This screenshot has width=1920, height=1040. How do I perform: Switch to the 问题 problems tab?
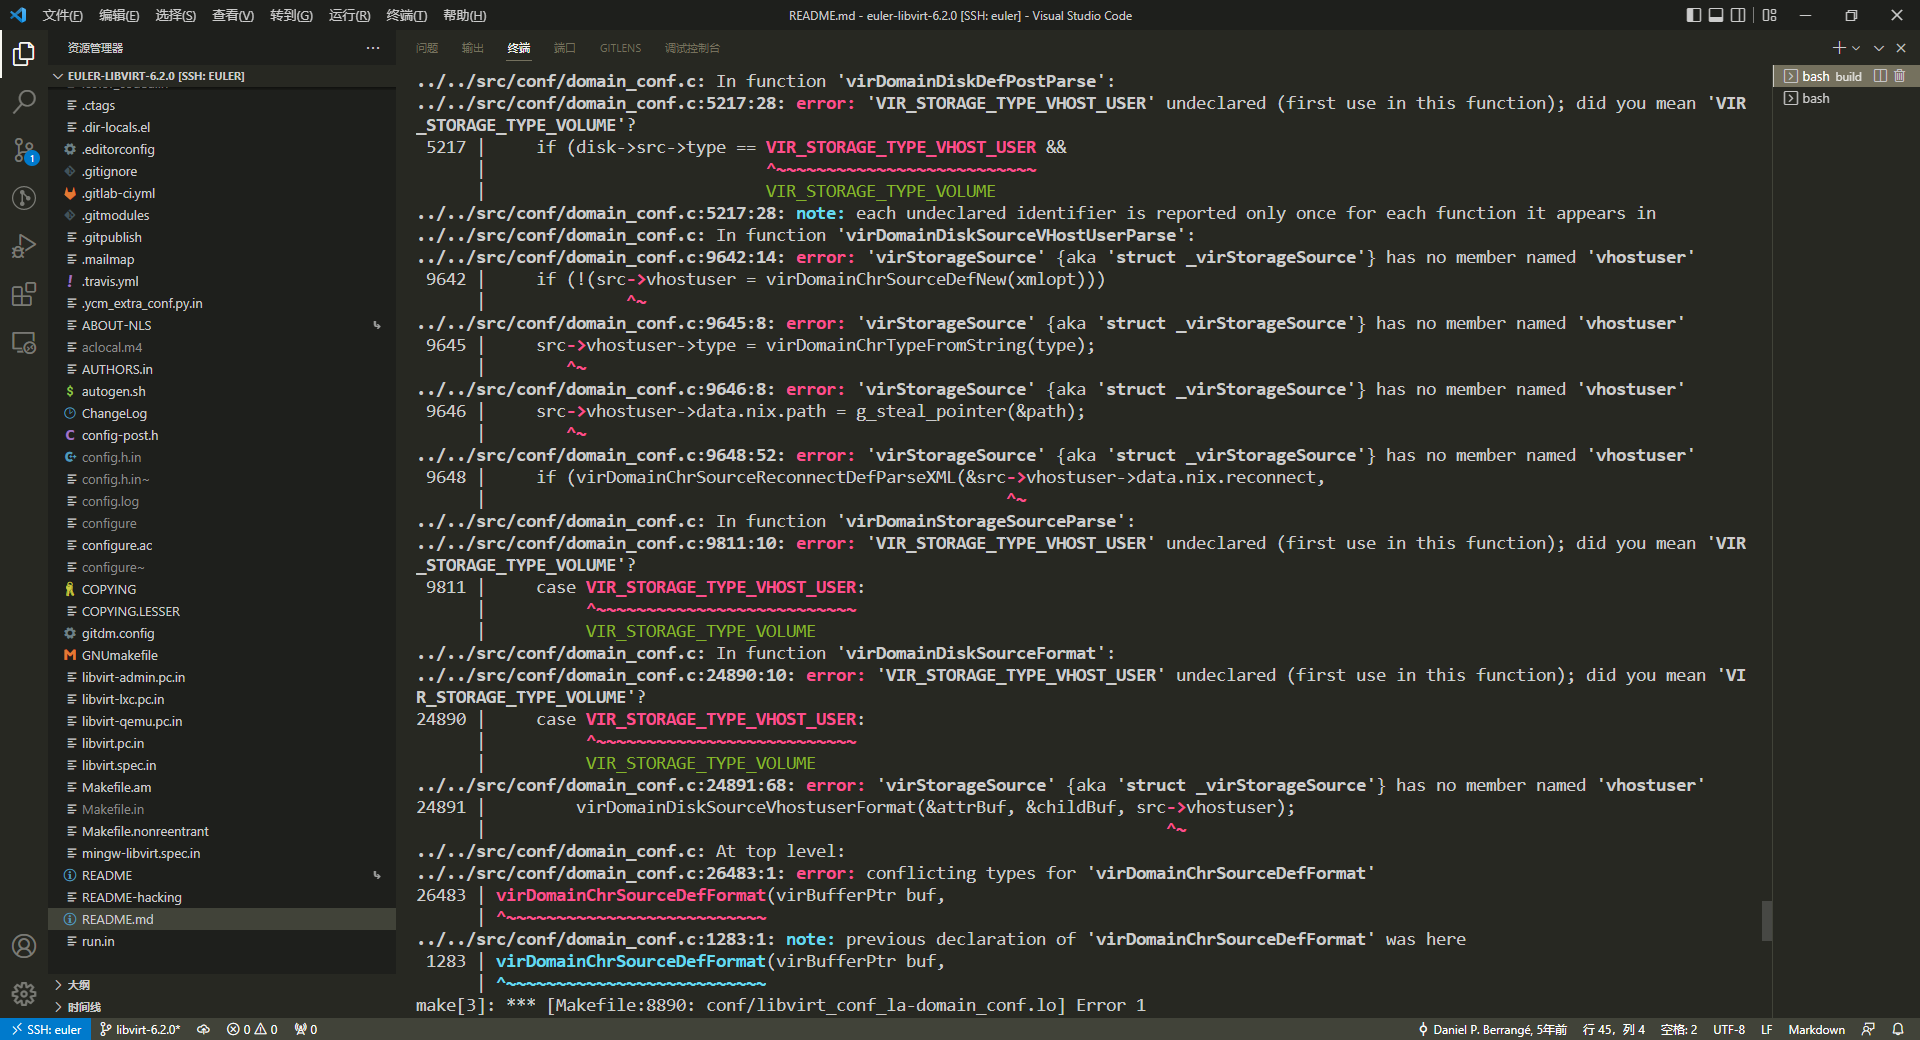(427, 48)
